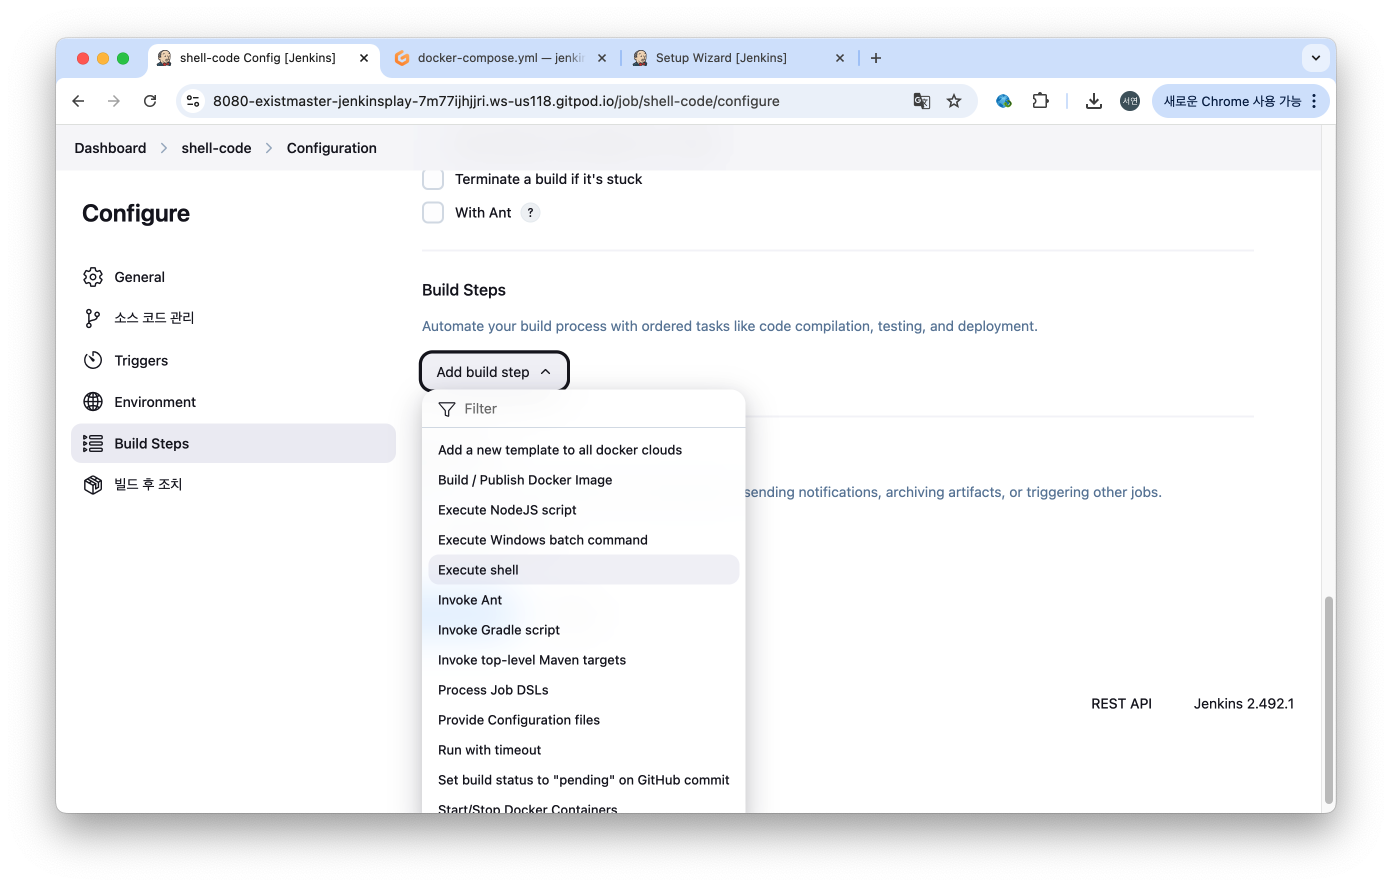The width and height of the screenshot is (1392, 887).
Task: Click the filter funnel icon in dropdown
Action: [x=447, y=409]
